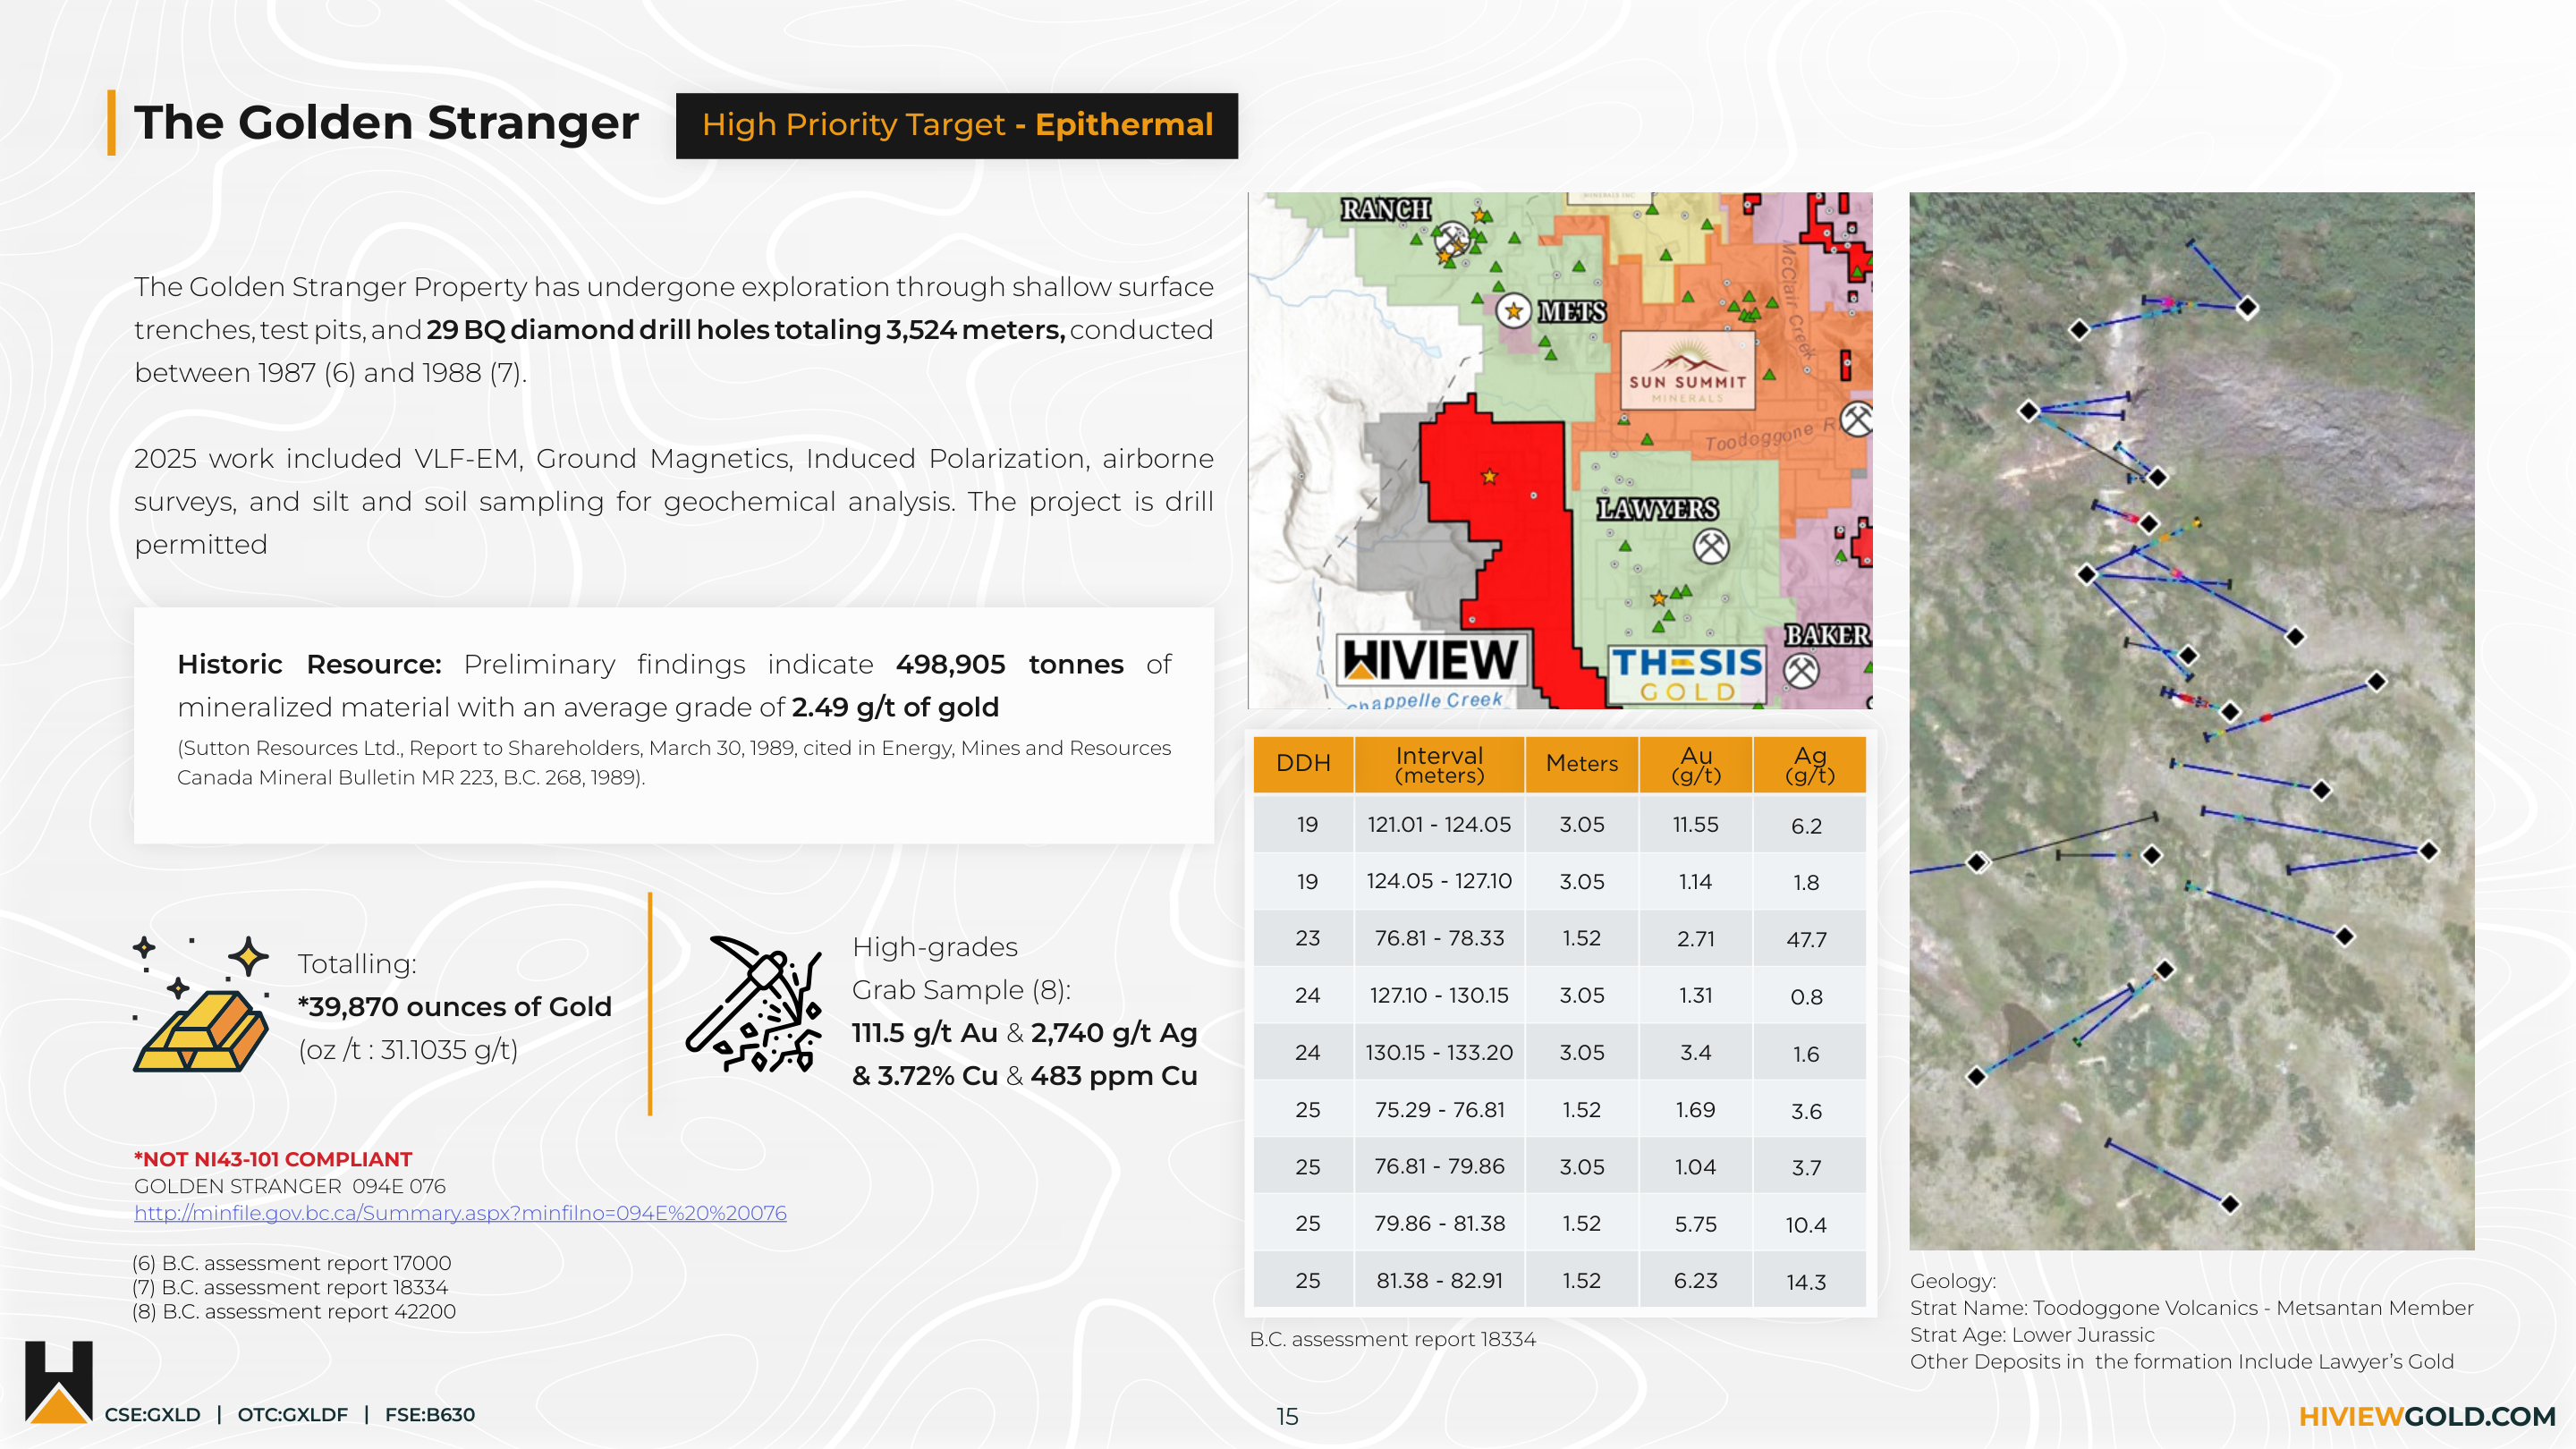The width and height of the screenshot is (2576, 1449).
Task: Click the 111.5 g/t Au & 2,740 g/t Ag line
Action: coord(1025,1032)
